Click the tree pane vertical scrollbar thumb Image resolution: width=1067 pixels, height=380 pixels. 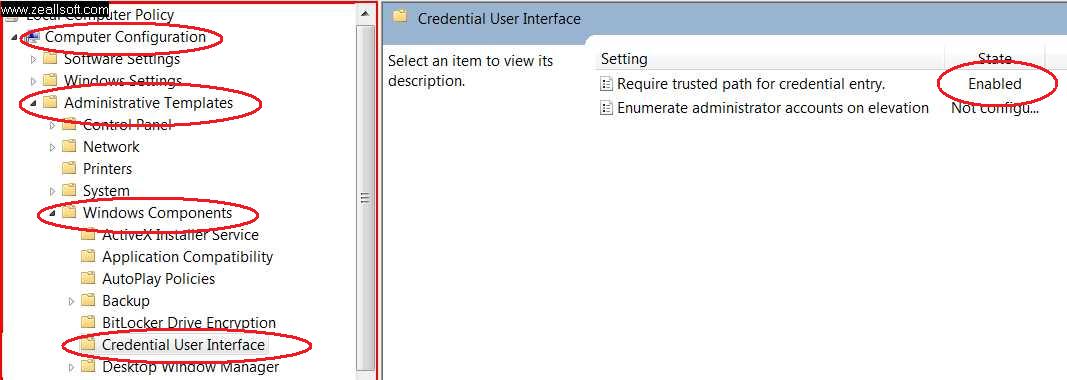pos(365,197)
